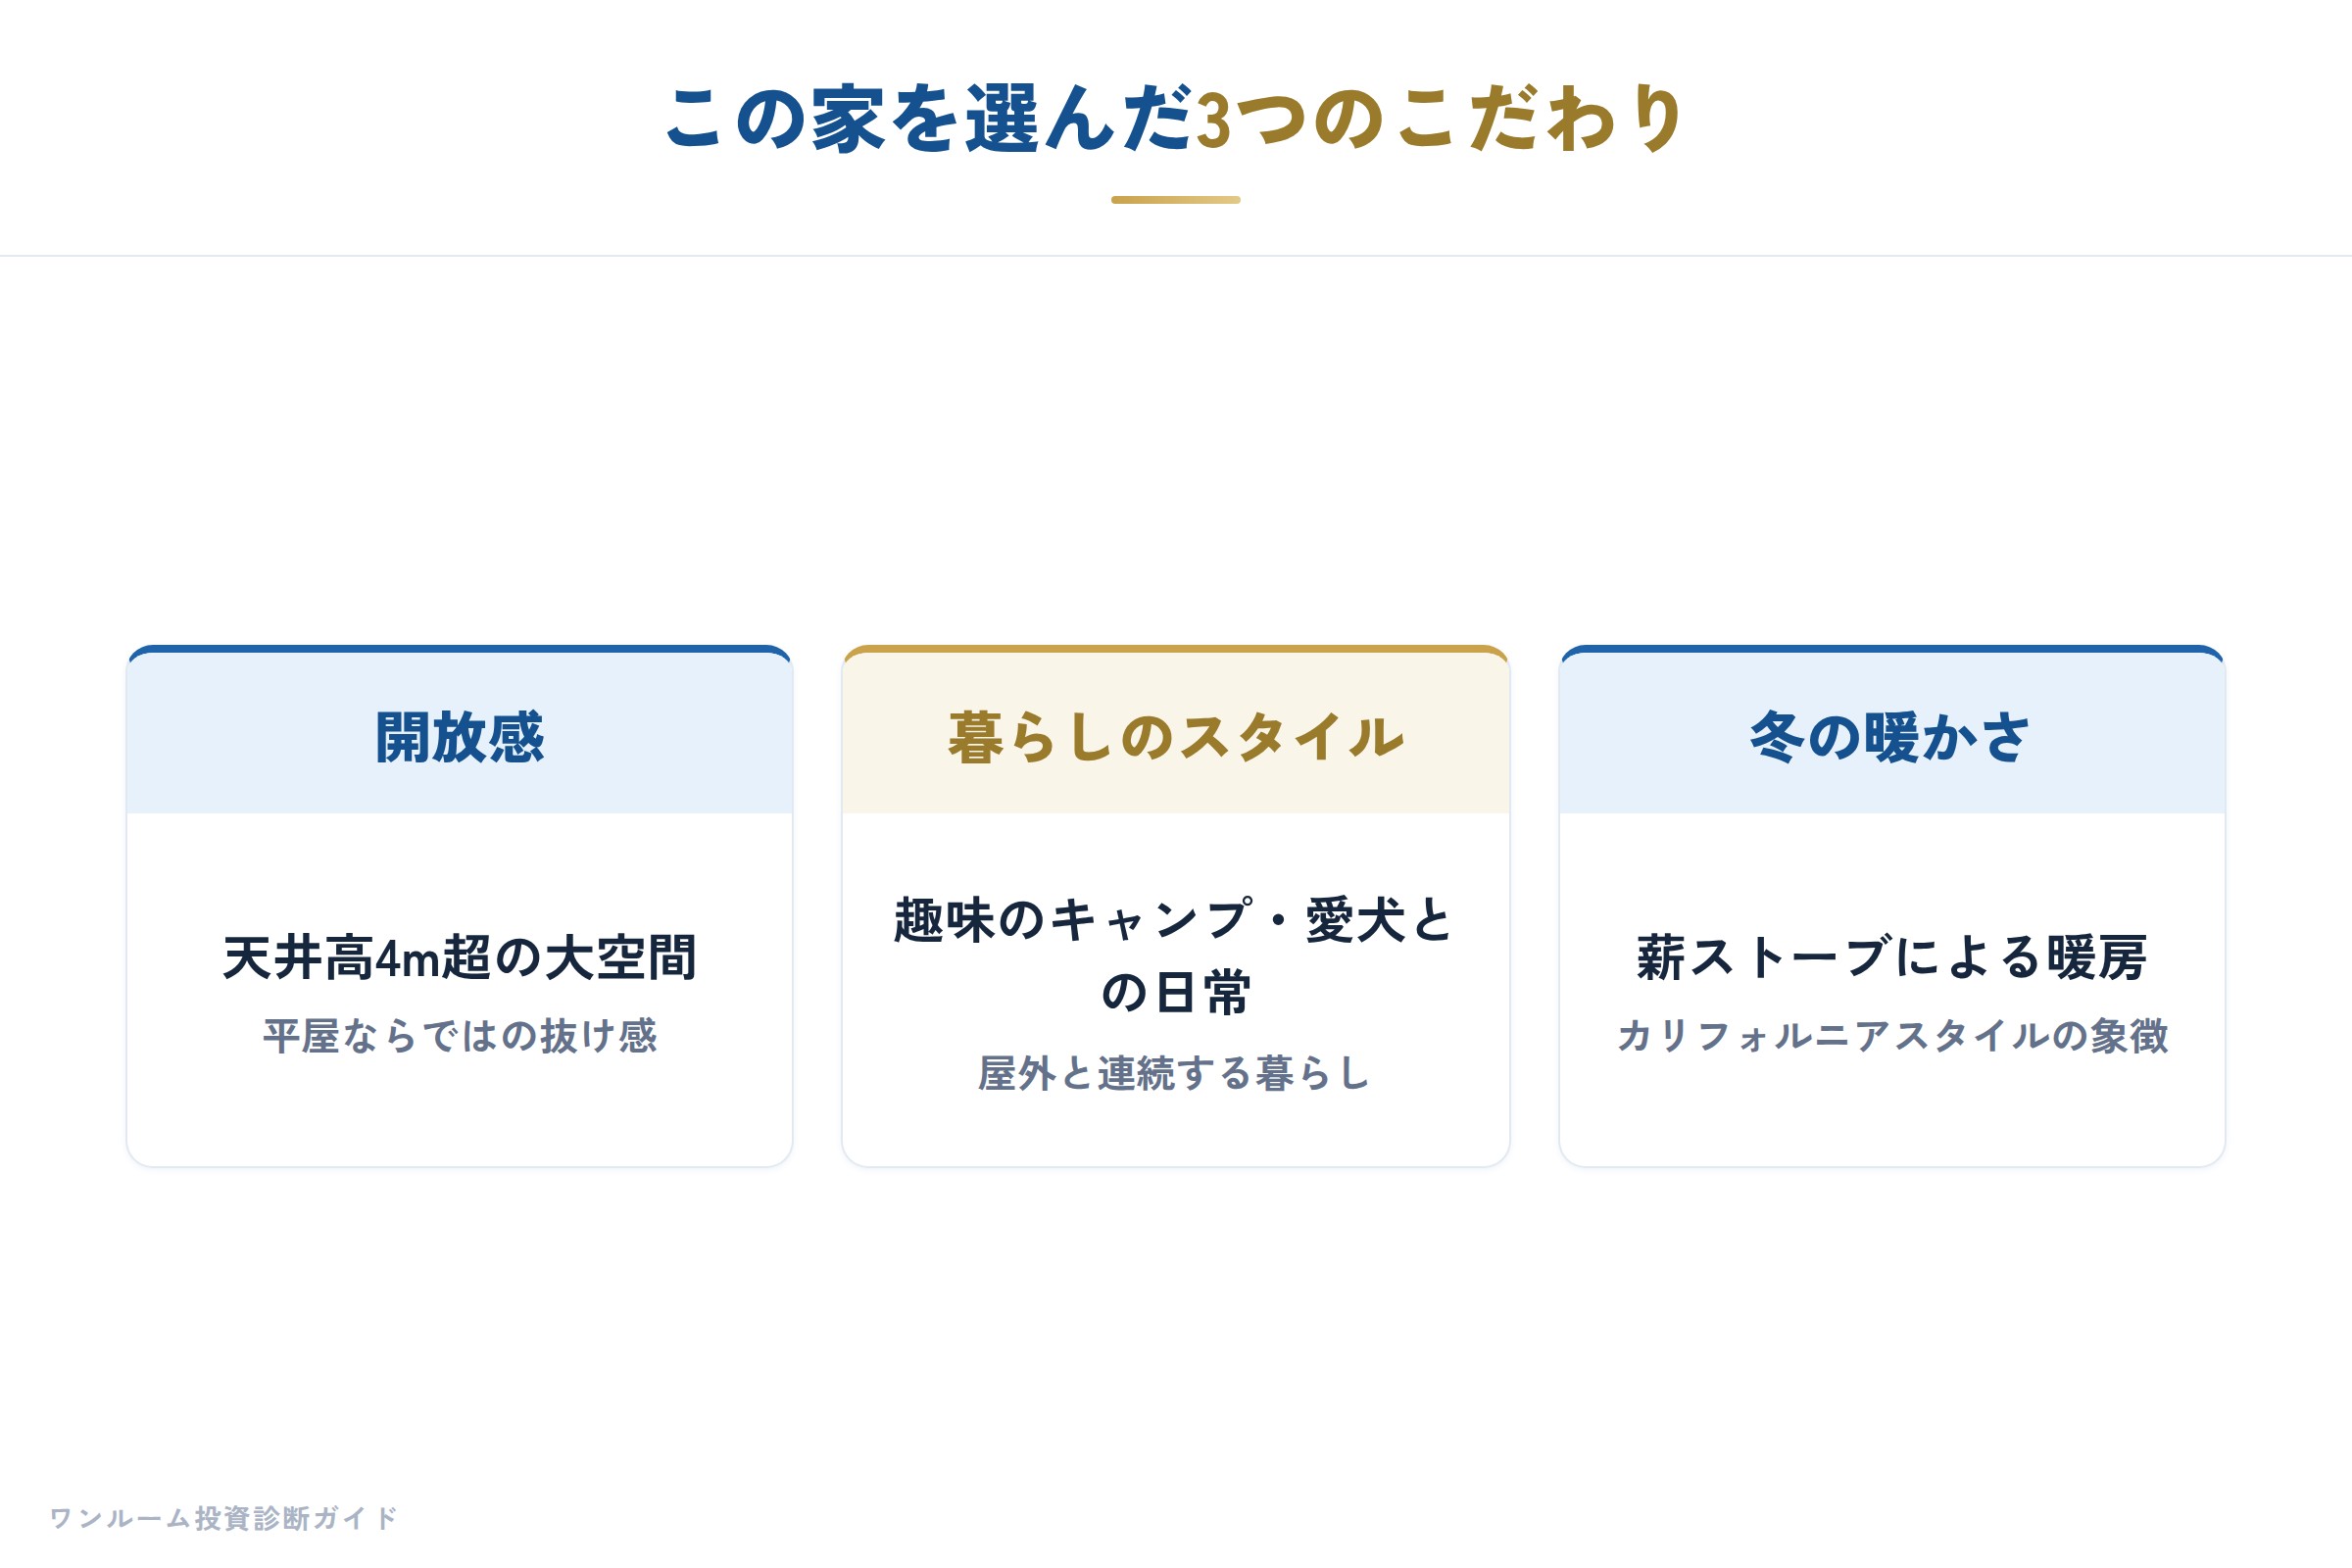Click the gold text 3つのこだわり in title

[x=1441, y=118]
